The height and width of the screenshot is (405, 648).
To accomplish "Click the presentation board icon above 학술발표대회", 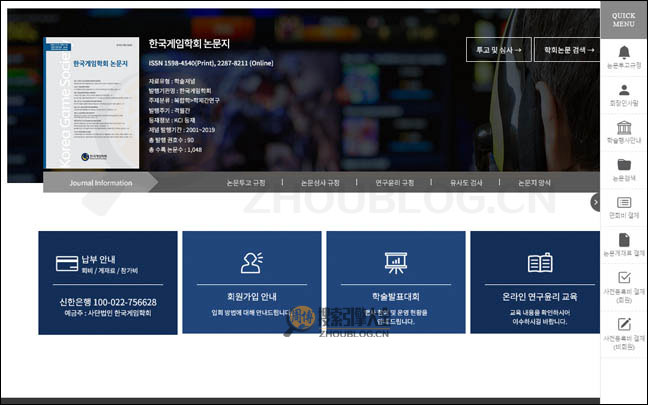I will click(396, 263).
